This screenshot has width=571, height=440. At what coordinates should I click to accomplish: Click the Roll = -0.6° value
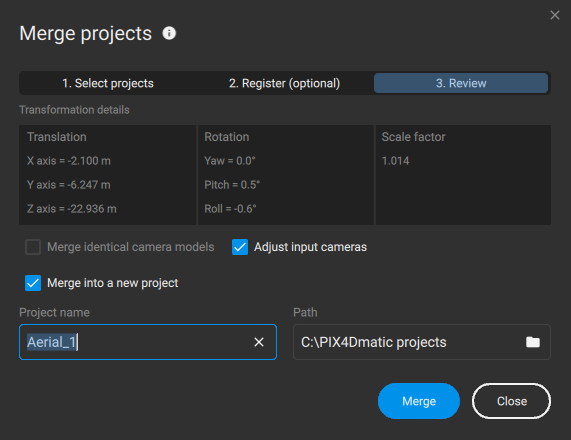230,209
